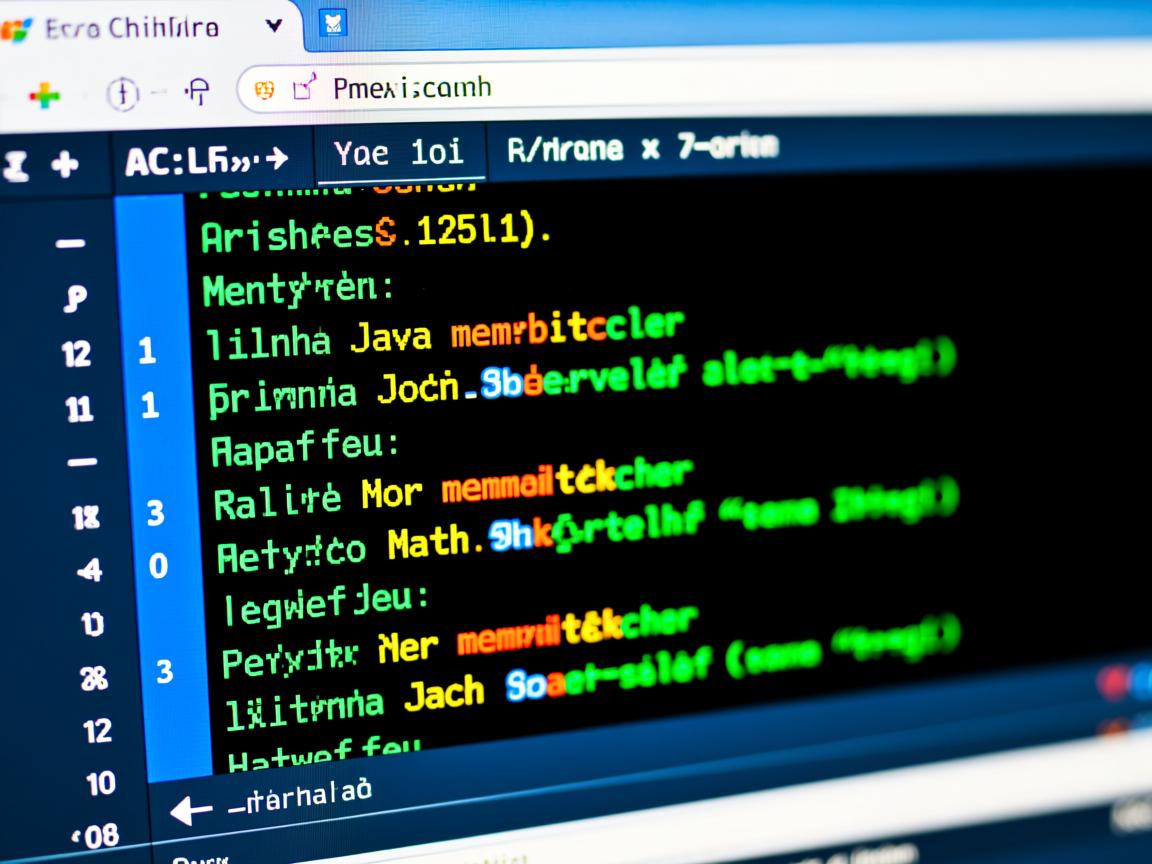Viewport: 1152px width, 864px height.
Task: Toggle the blue margin marker 0 beside Math line
Action: (x=157, y=567)
